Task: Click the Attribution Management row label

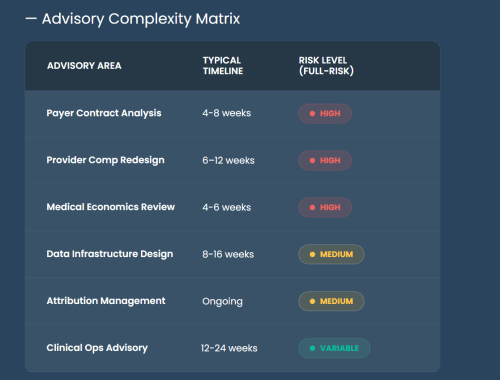Action: (x=106, y=301)
